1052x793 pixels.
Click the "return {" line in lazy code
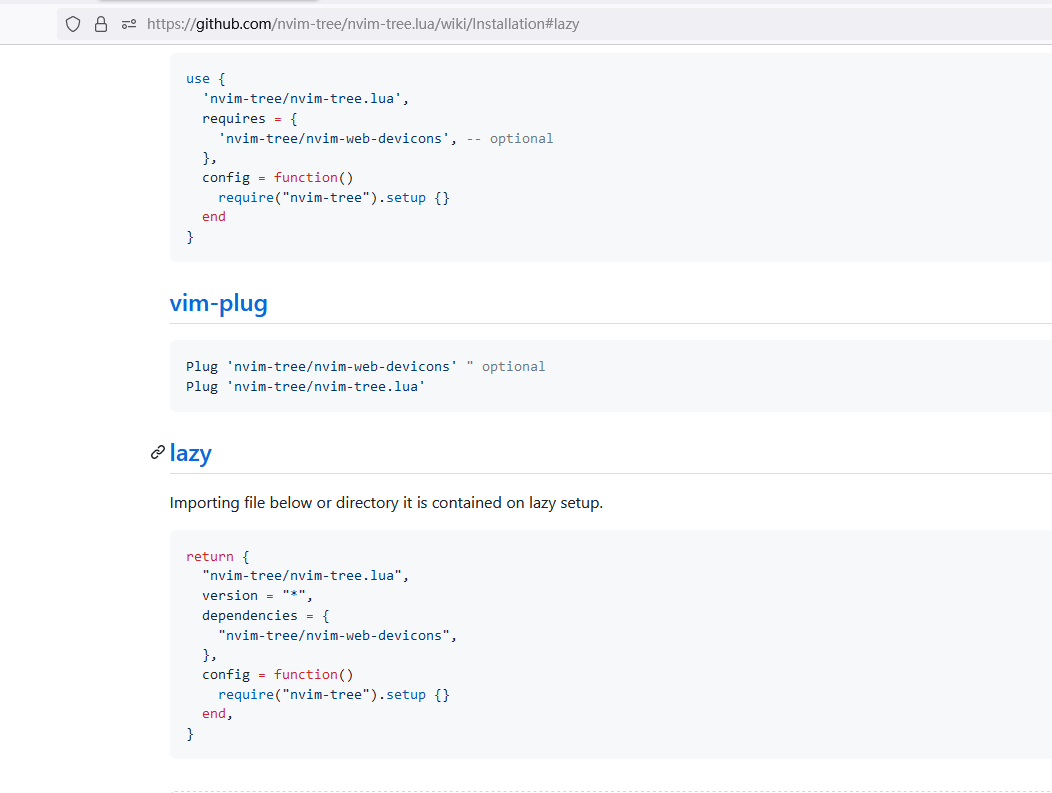click(x=217, y=556)
